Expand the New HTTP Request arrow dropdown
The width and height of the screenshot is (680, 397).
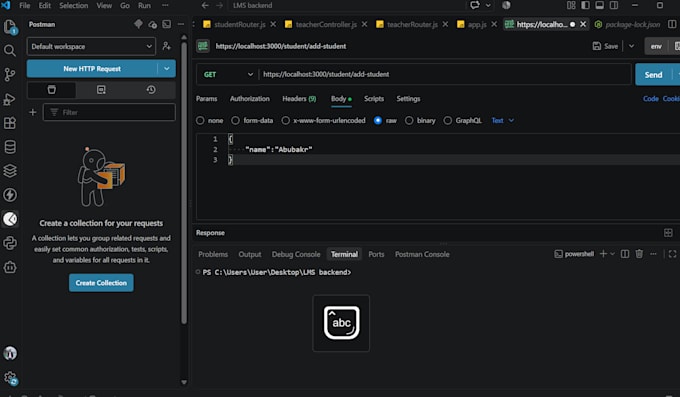pyautogui.click(x=167, y=69)
